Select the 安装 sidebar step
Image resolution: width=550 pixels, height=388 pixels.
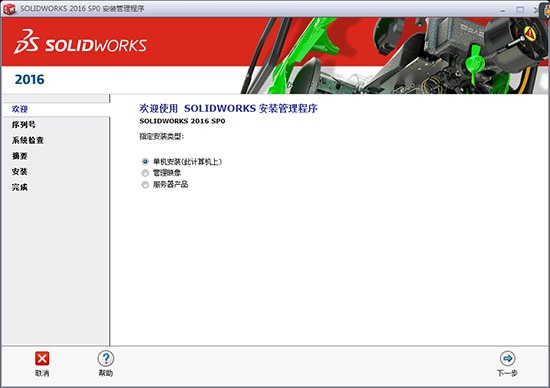pos(20,172)
